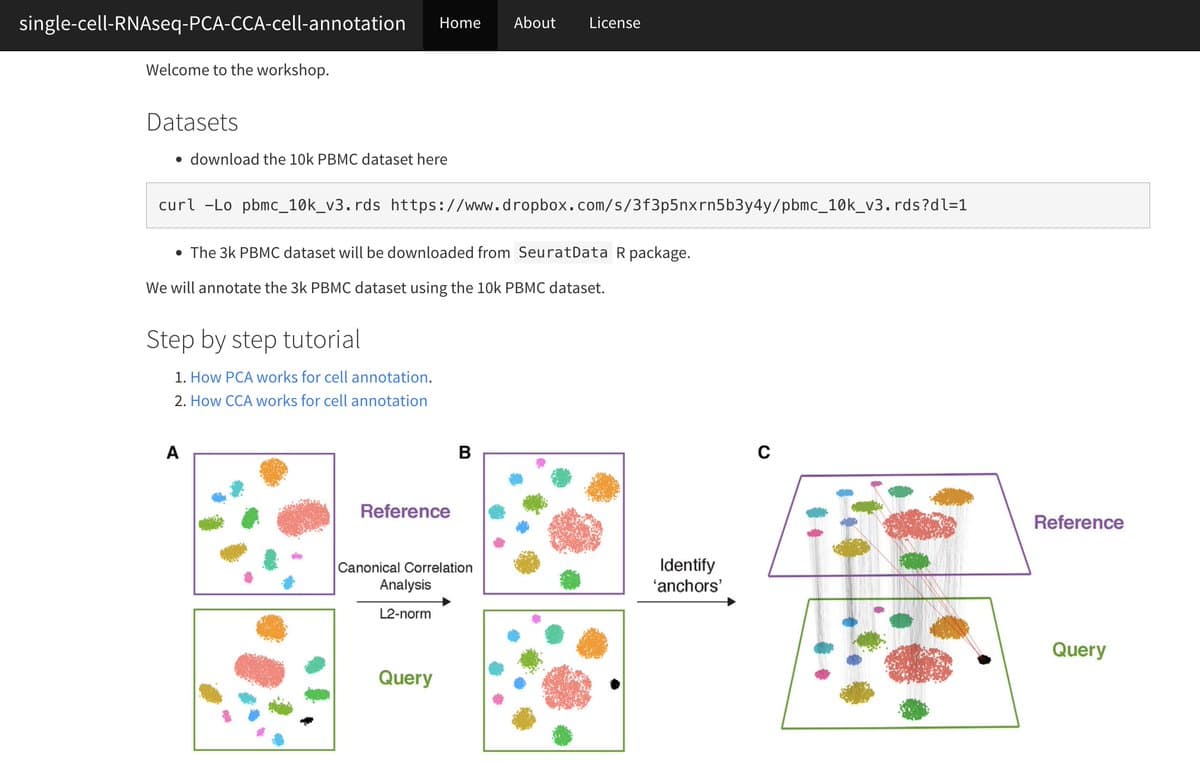
Task: Open the 'How CCA works for cell annotation' link
Action: click(308, 400)
